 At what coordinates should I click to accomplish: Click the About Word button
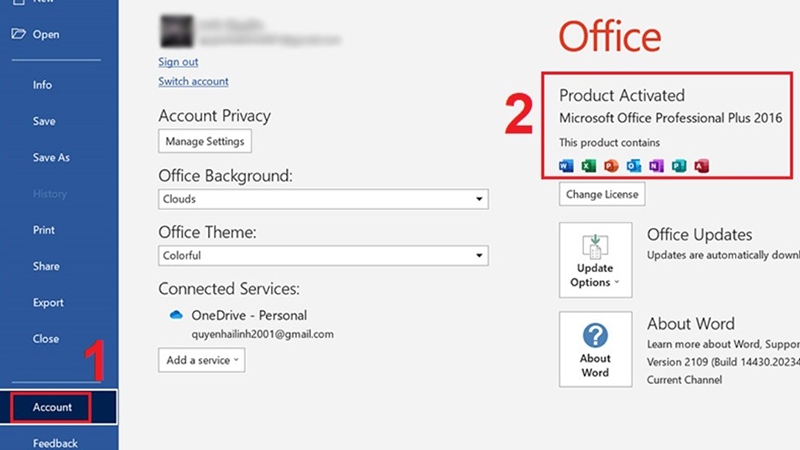pyautogui.click(x=595, y=349)
